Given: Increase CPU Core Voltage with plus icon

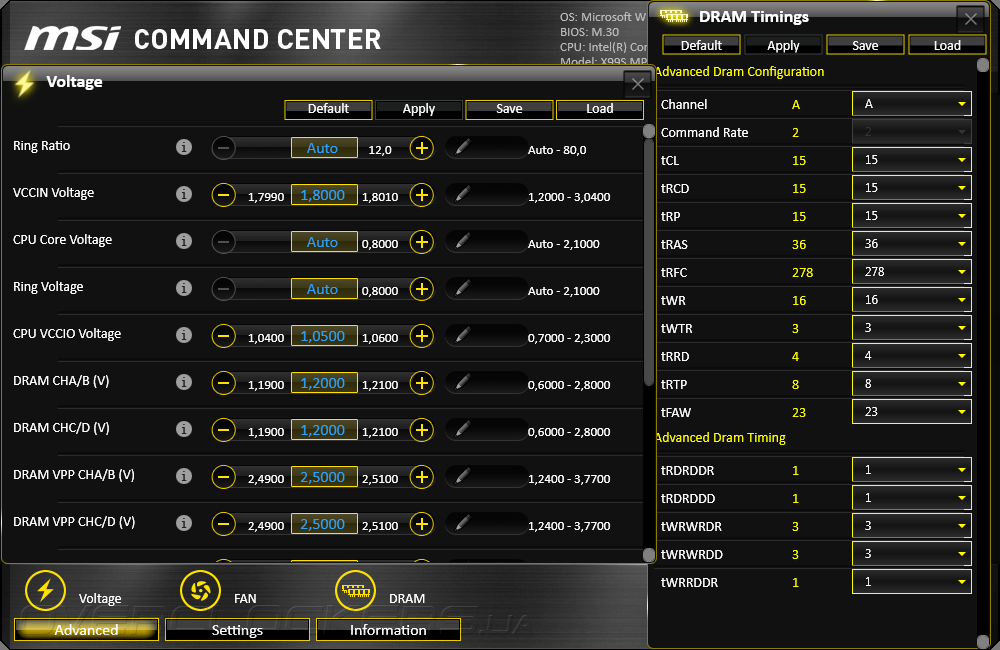Looking at the screenshot, I should [x=421, y=242].
